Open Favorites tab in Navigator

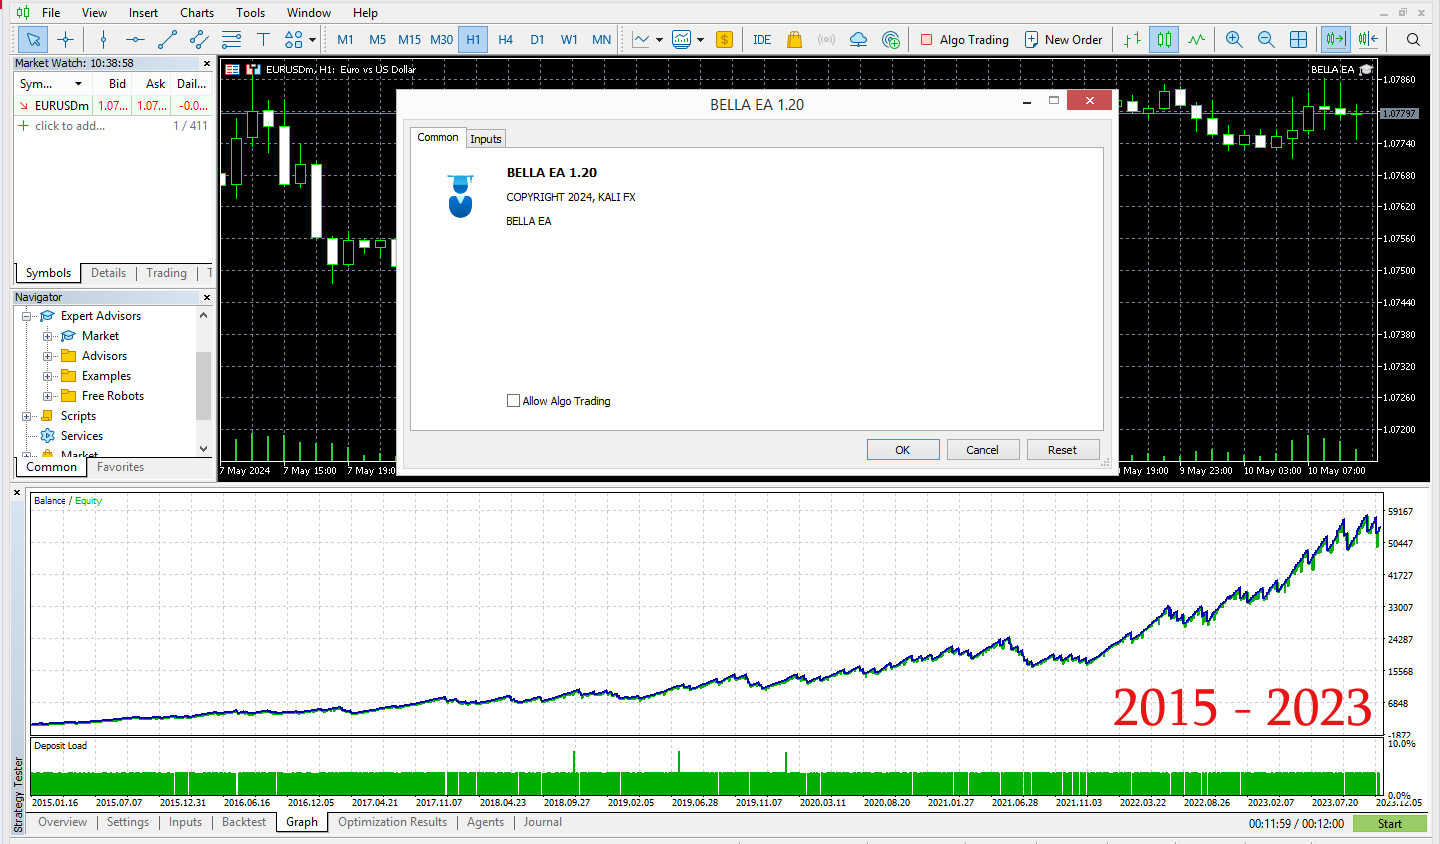point(121,467)
